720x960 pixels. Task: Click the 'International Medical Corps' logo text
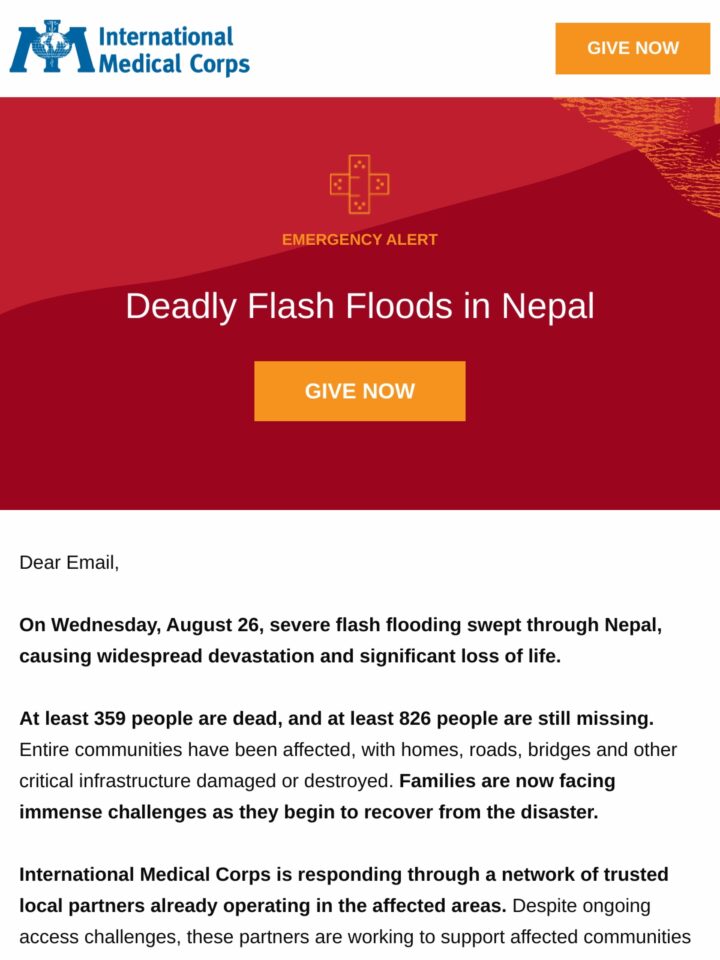(x=174, y=50)
